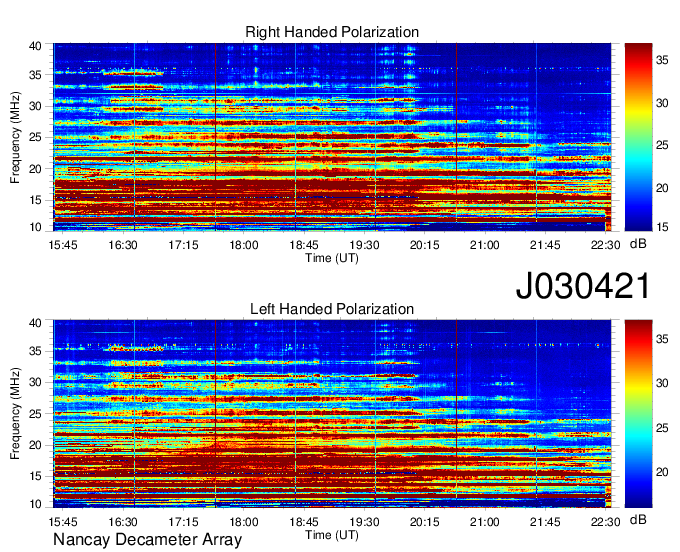Click the 35 MHz tick on Right Handed plot
This screenshot has height=552, width=680.
coord(35,75)
